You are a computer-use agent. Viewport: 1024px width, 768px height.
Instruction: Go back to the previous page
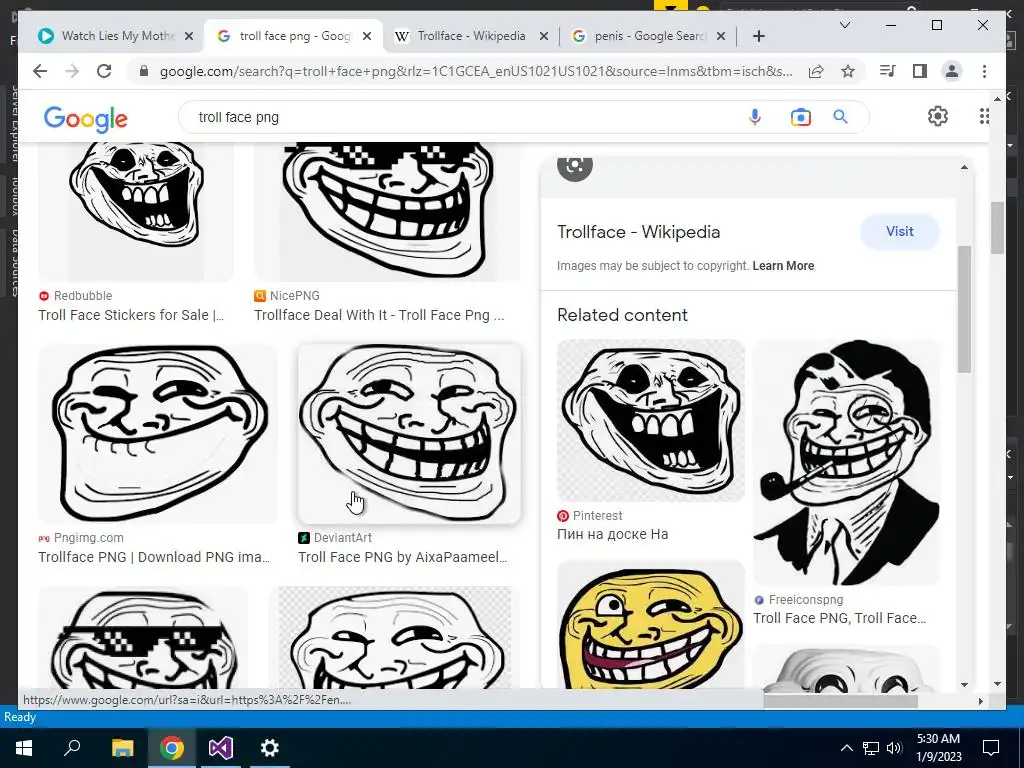click(40, 71)
